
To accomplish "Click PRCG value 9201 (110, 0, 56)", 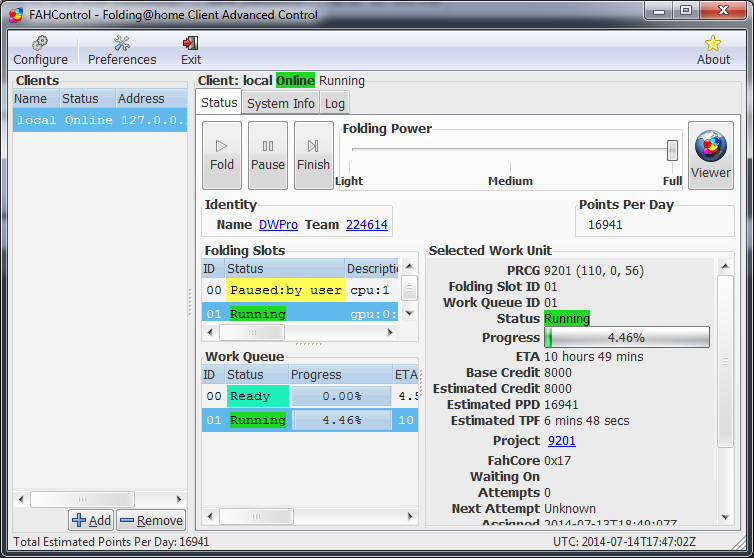I will point(594,271).
